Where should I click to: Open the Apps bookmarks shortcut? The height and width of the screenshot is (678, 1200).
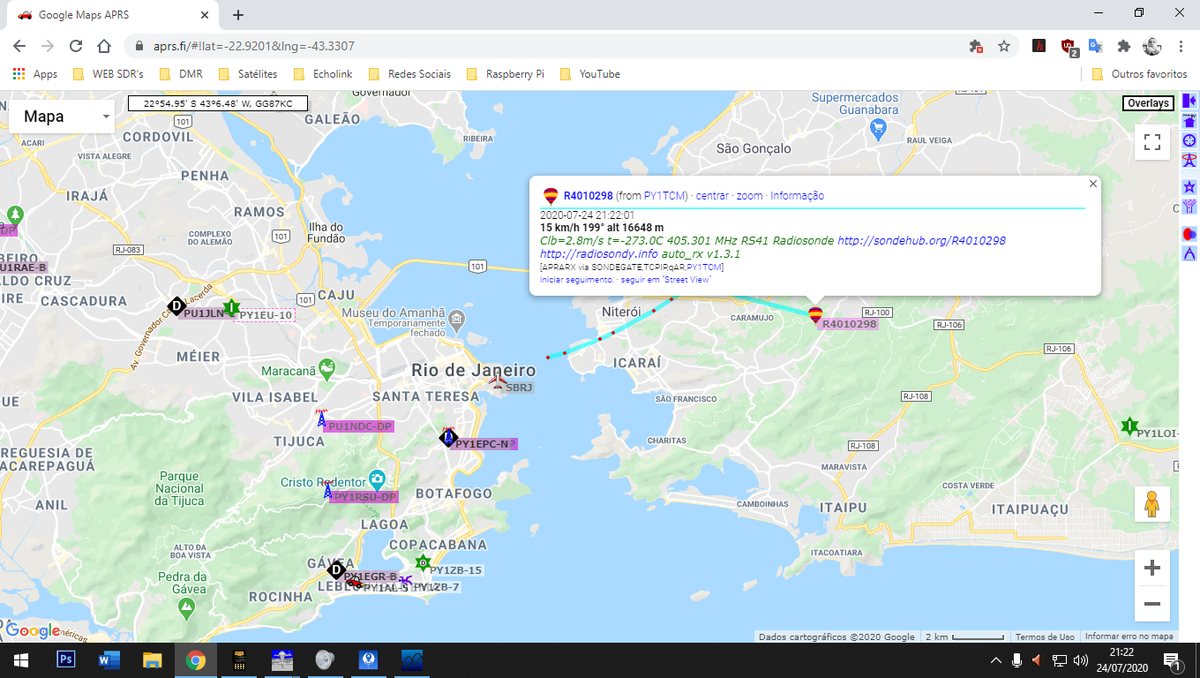coord(35,74)
